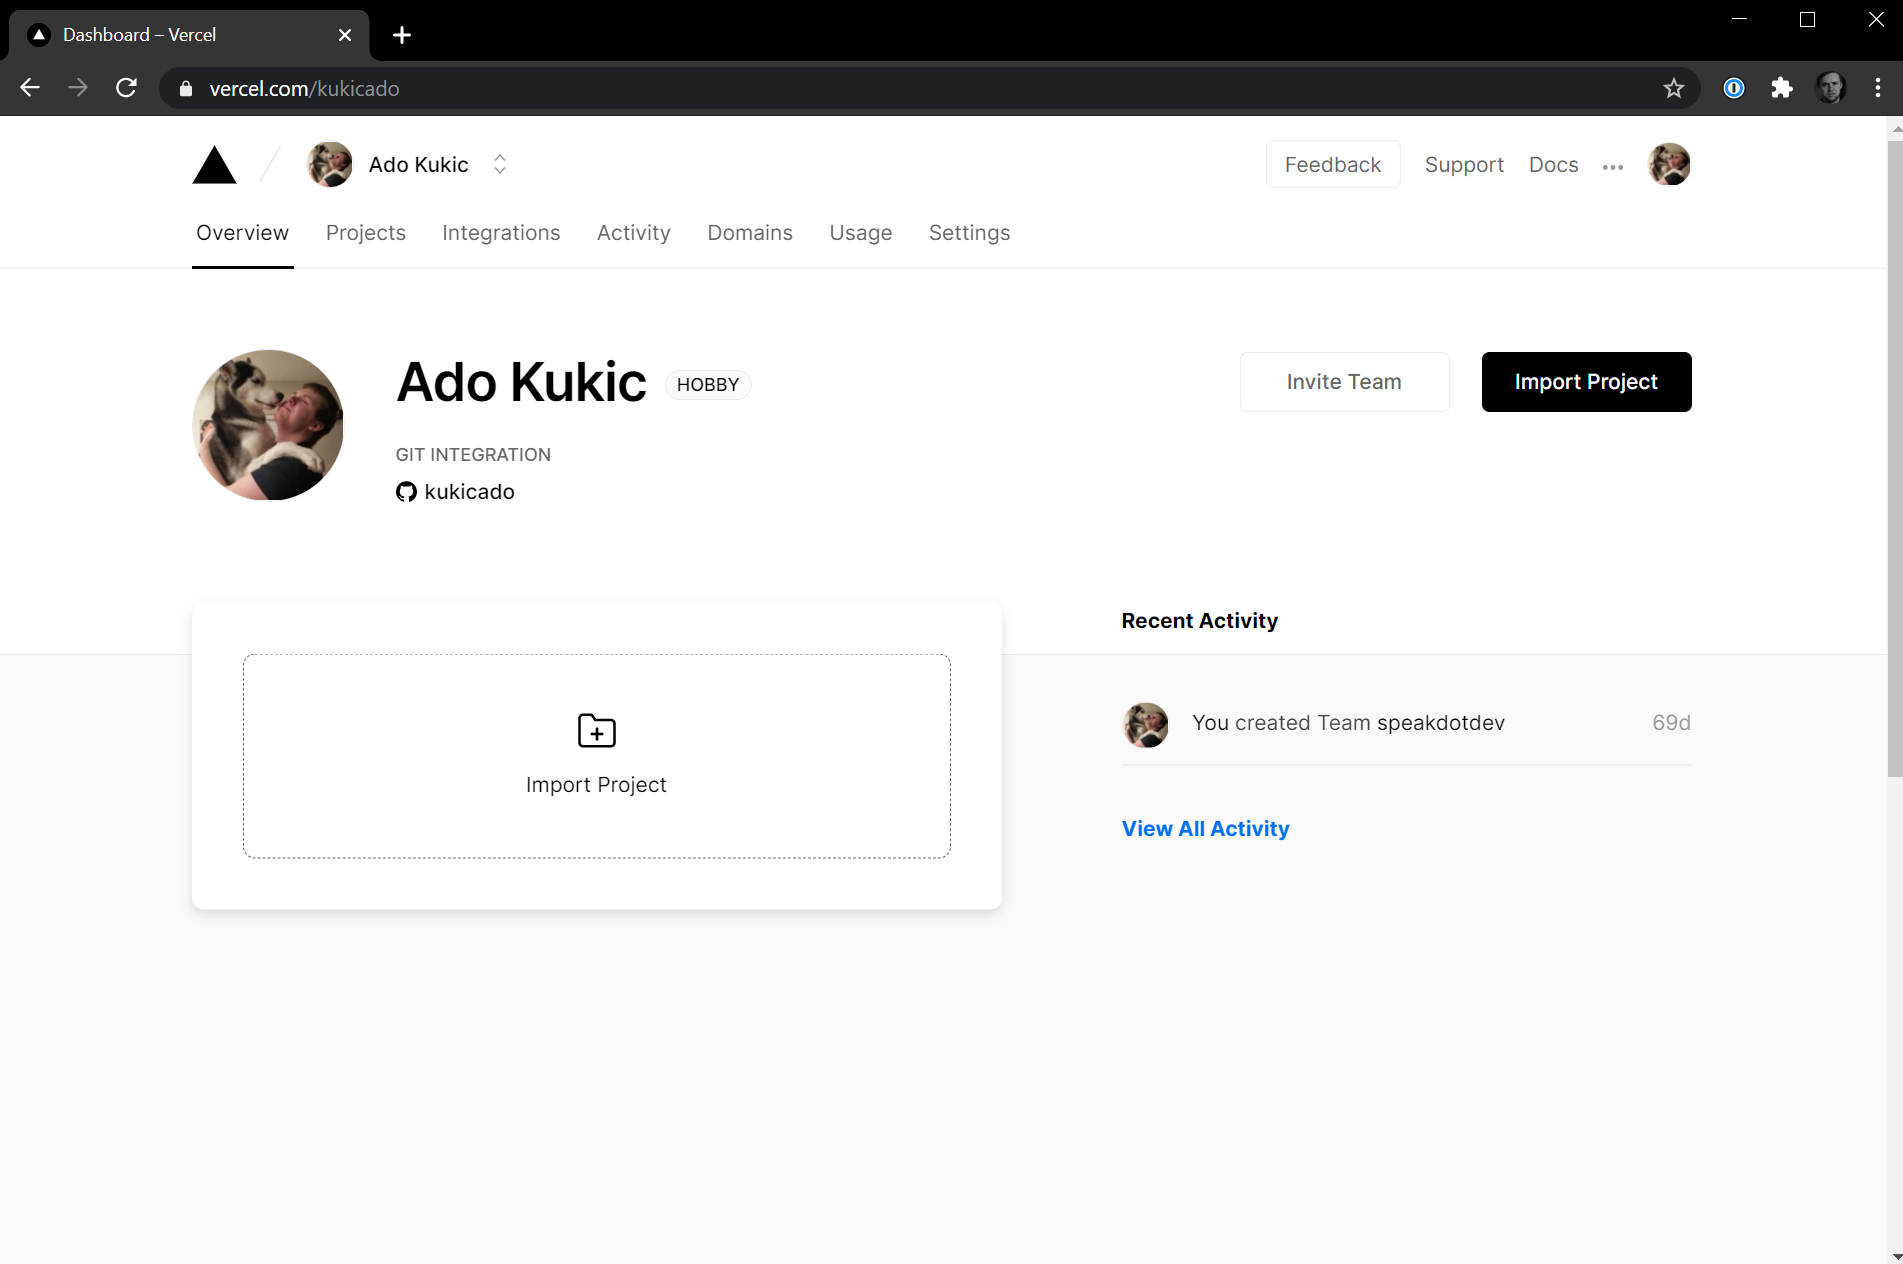
Task: Open the Chrome three-dot menu
Action: click(1877, 88)
